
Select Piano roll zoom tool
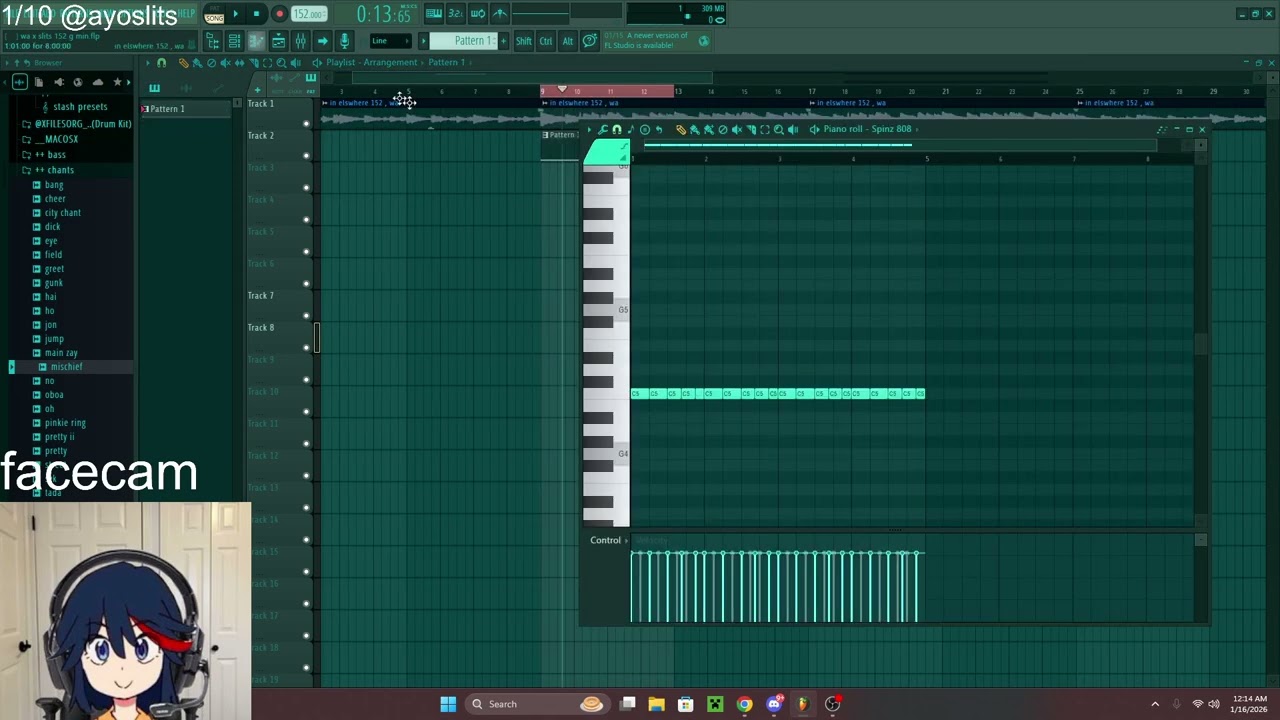point(779,130)
